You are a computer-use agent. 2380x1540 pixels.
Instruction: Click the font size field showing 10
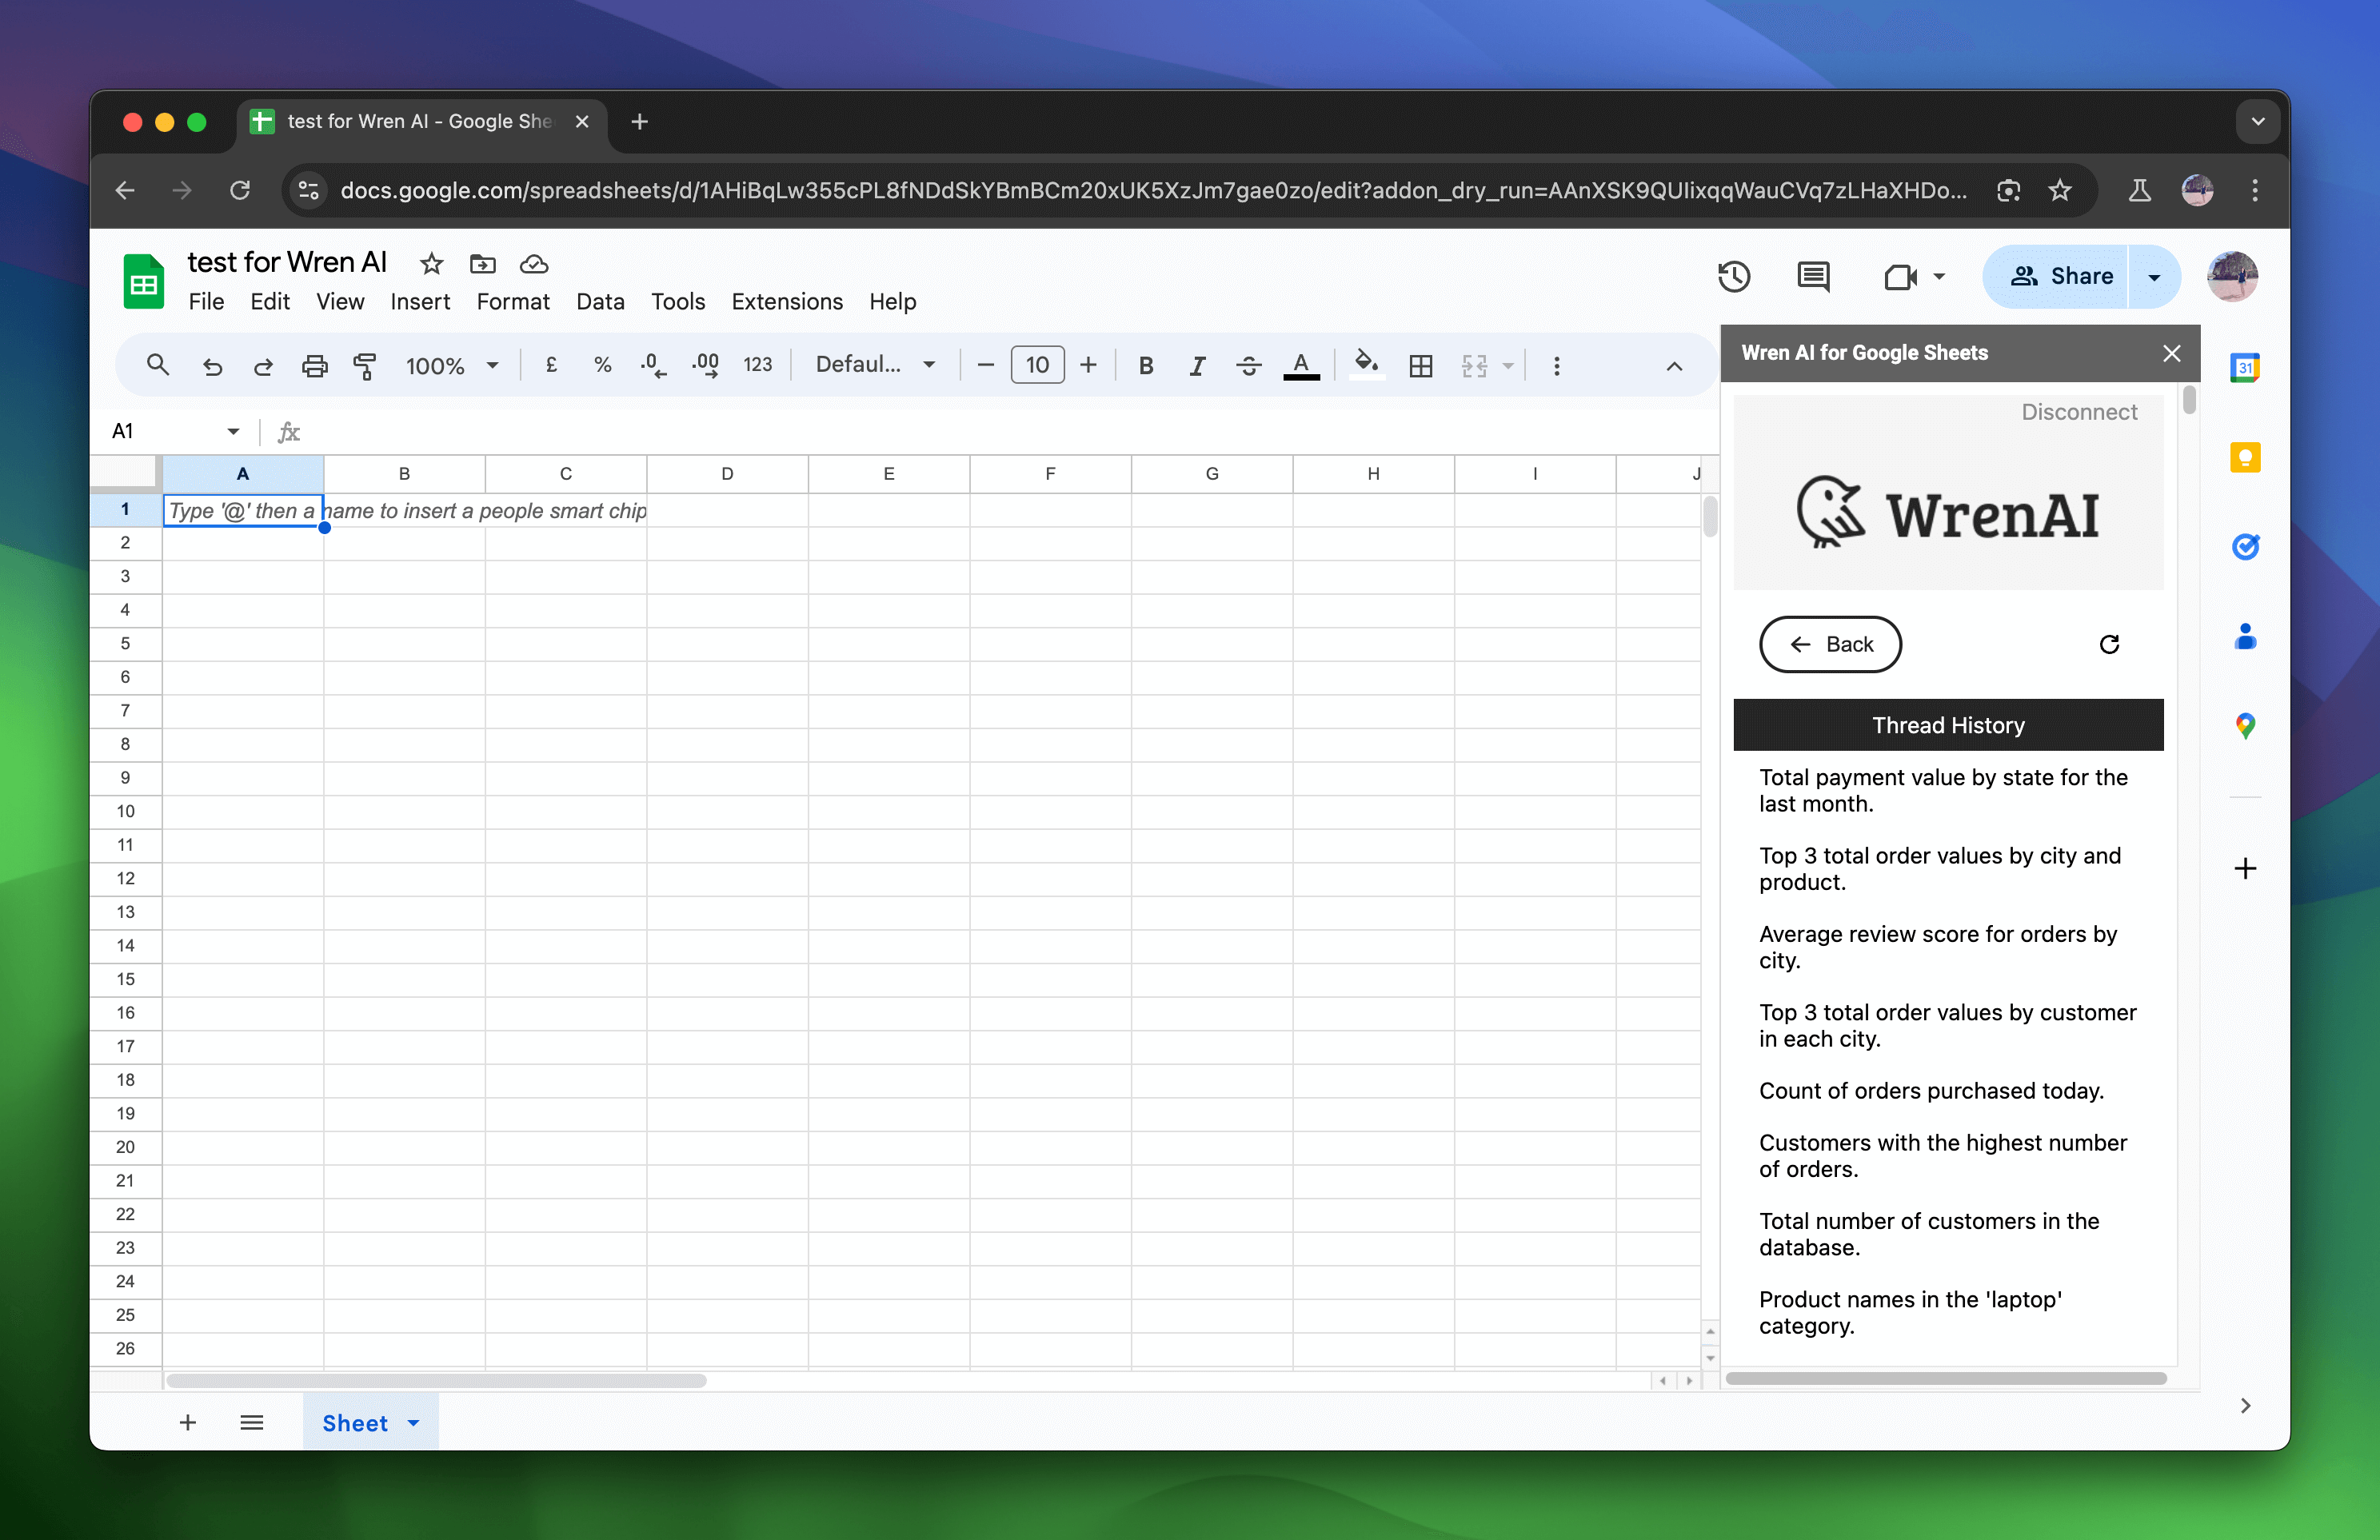[1037, 365]
